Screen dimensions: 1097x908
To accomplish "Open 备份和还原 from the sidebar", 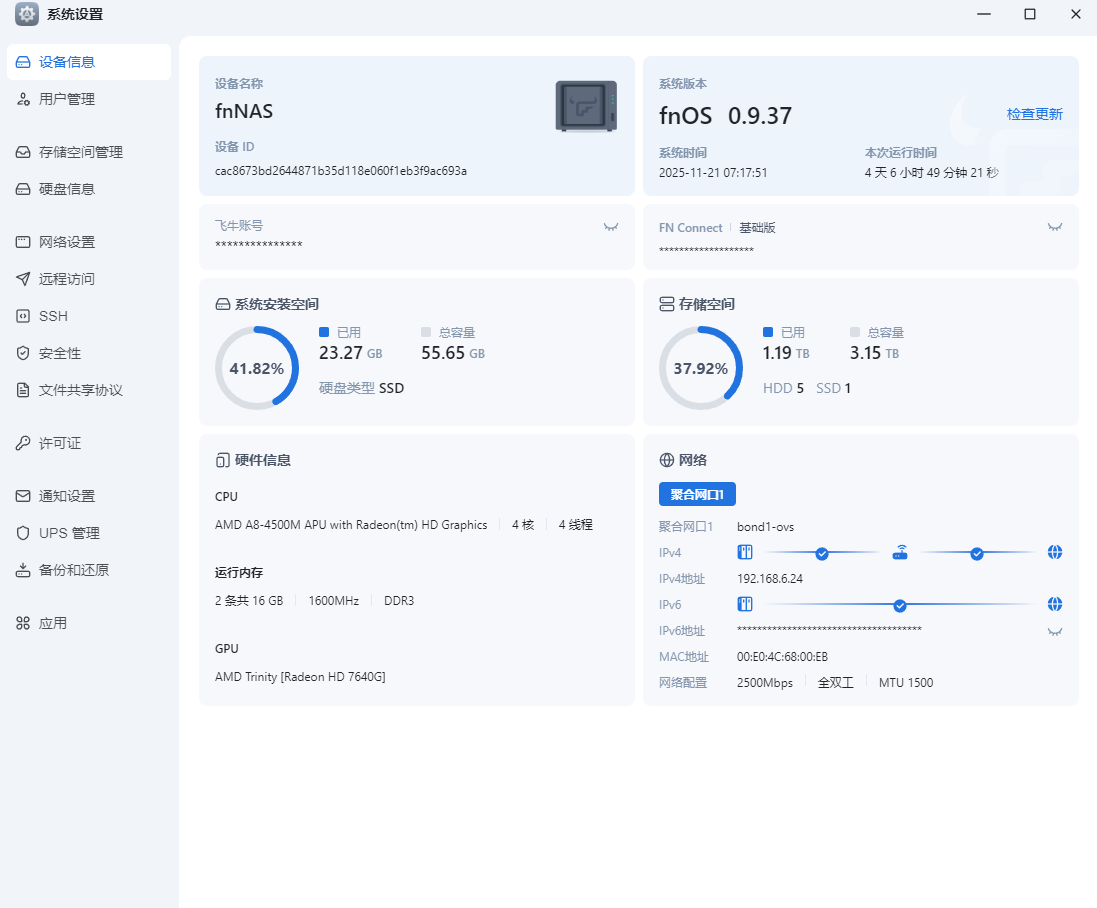I will [73, 570].
